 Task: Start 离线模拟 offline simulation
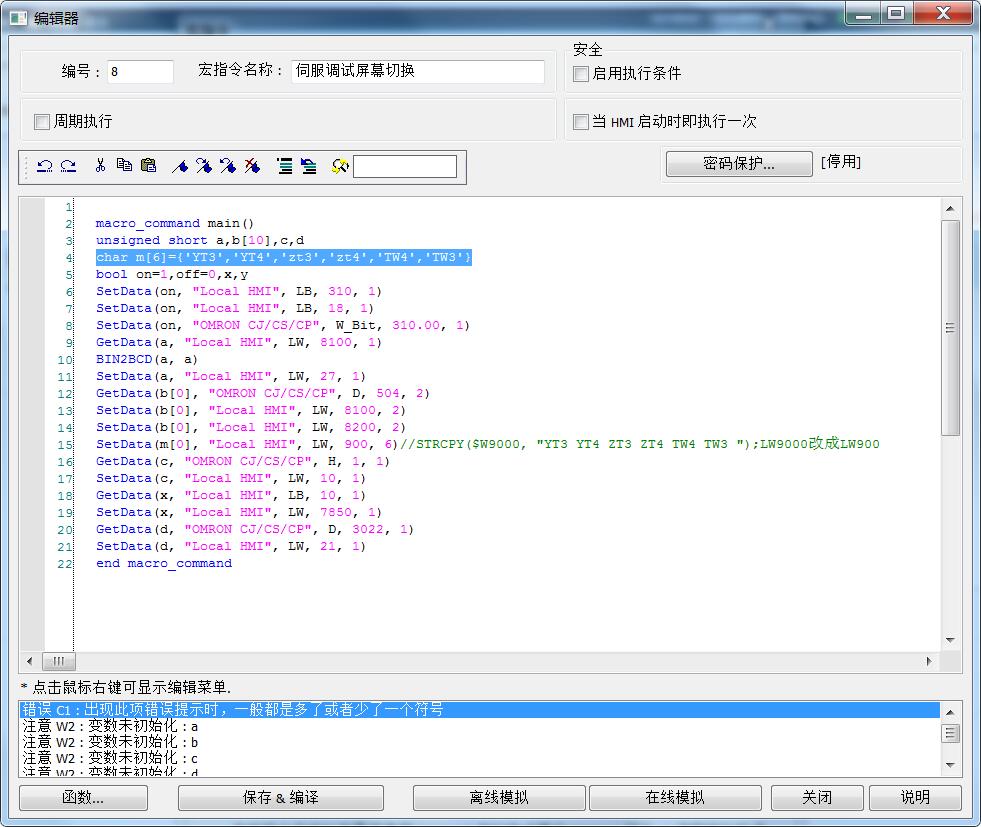point(499,797)
